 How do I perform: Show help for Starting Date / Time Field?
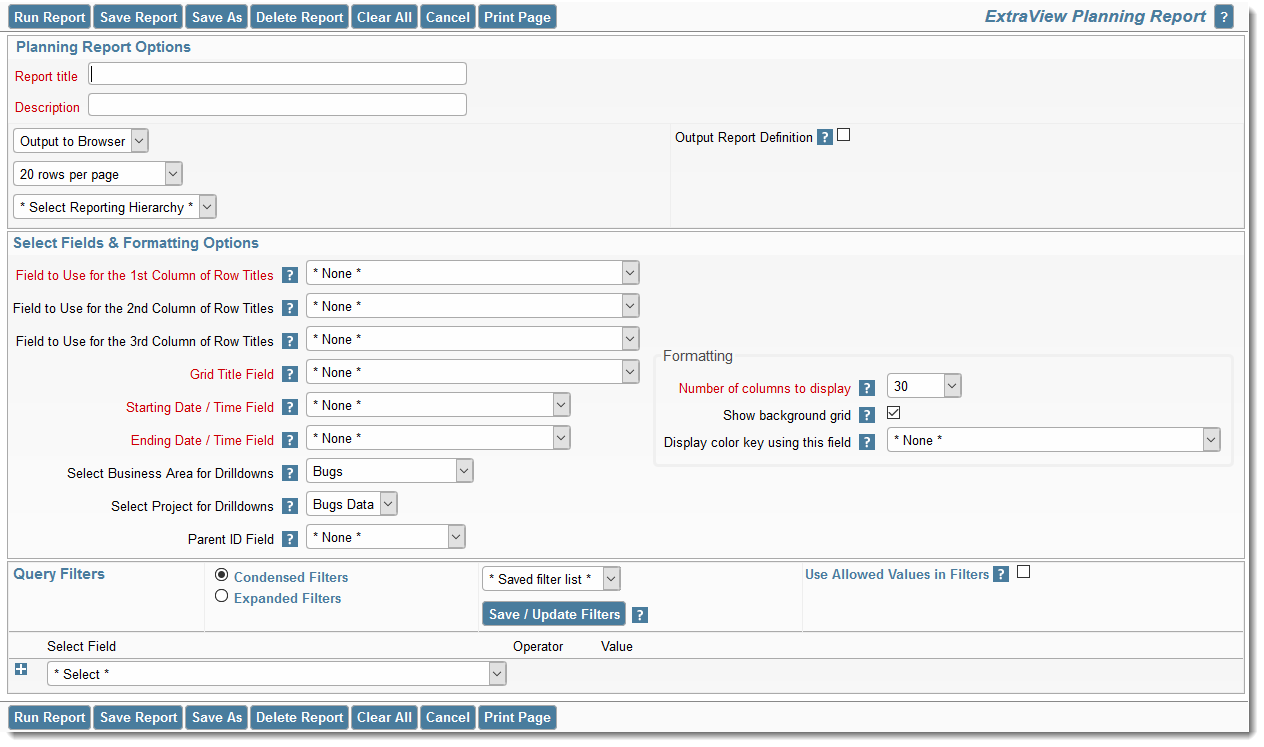click(x=290, y=407)
